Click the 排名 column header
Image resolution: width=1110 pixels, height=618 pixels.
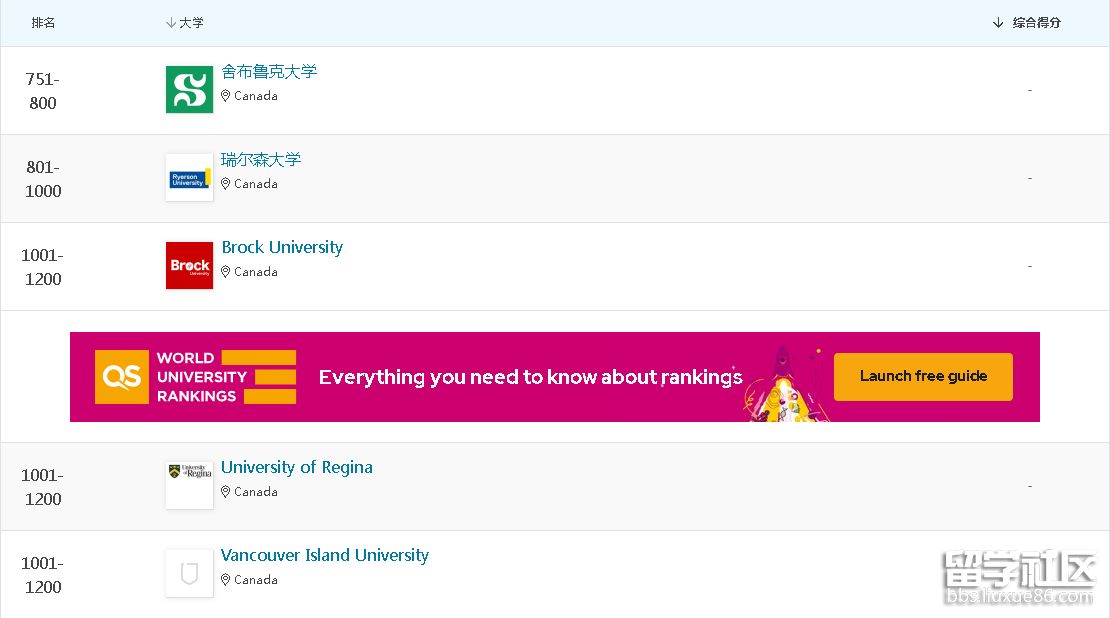pos(43,22)
